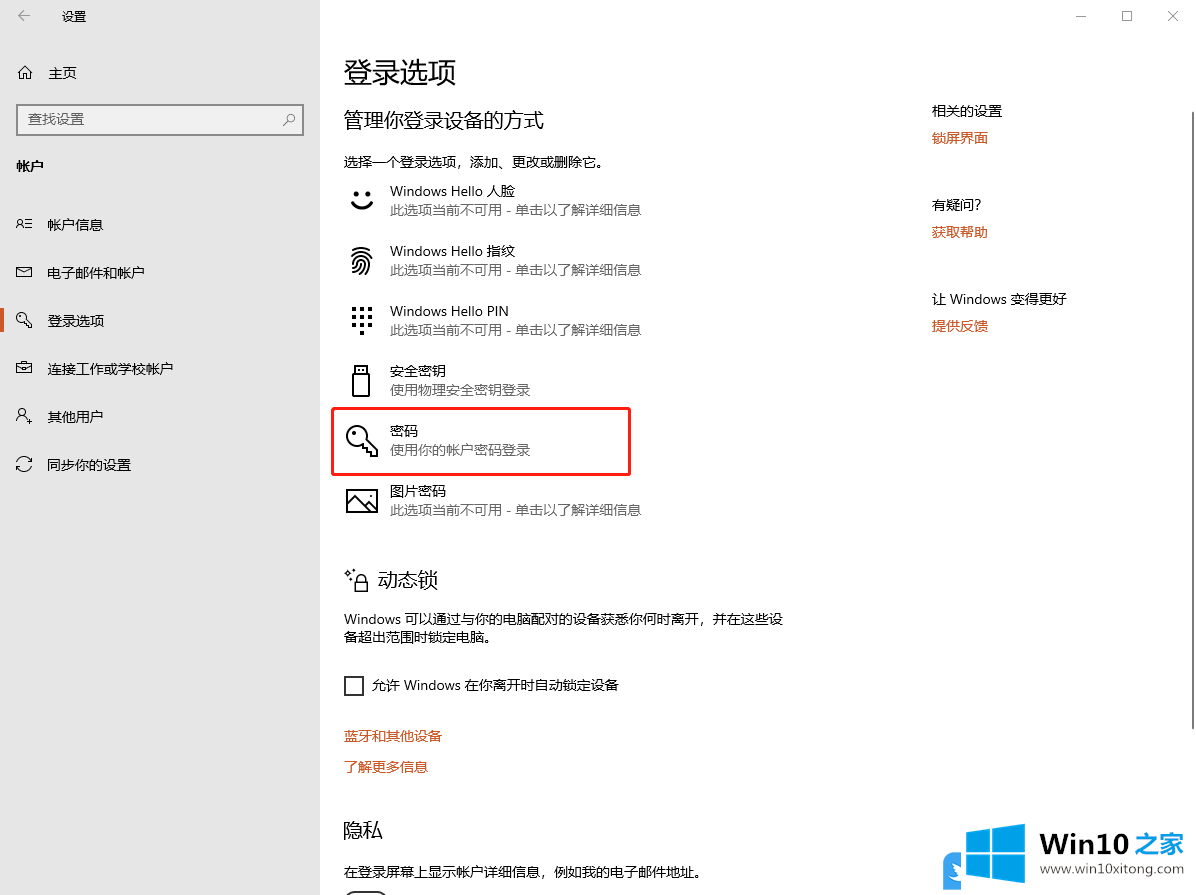
Task: Maximize the Settings window
Action: [x=1127, y=16]
